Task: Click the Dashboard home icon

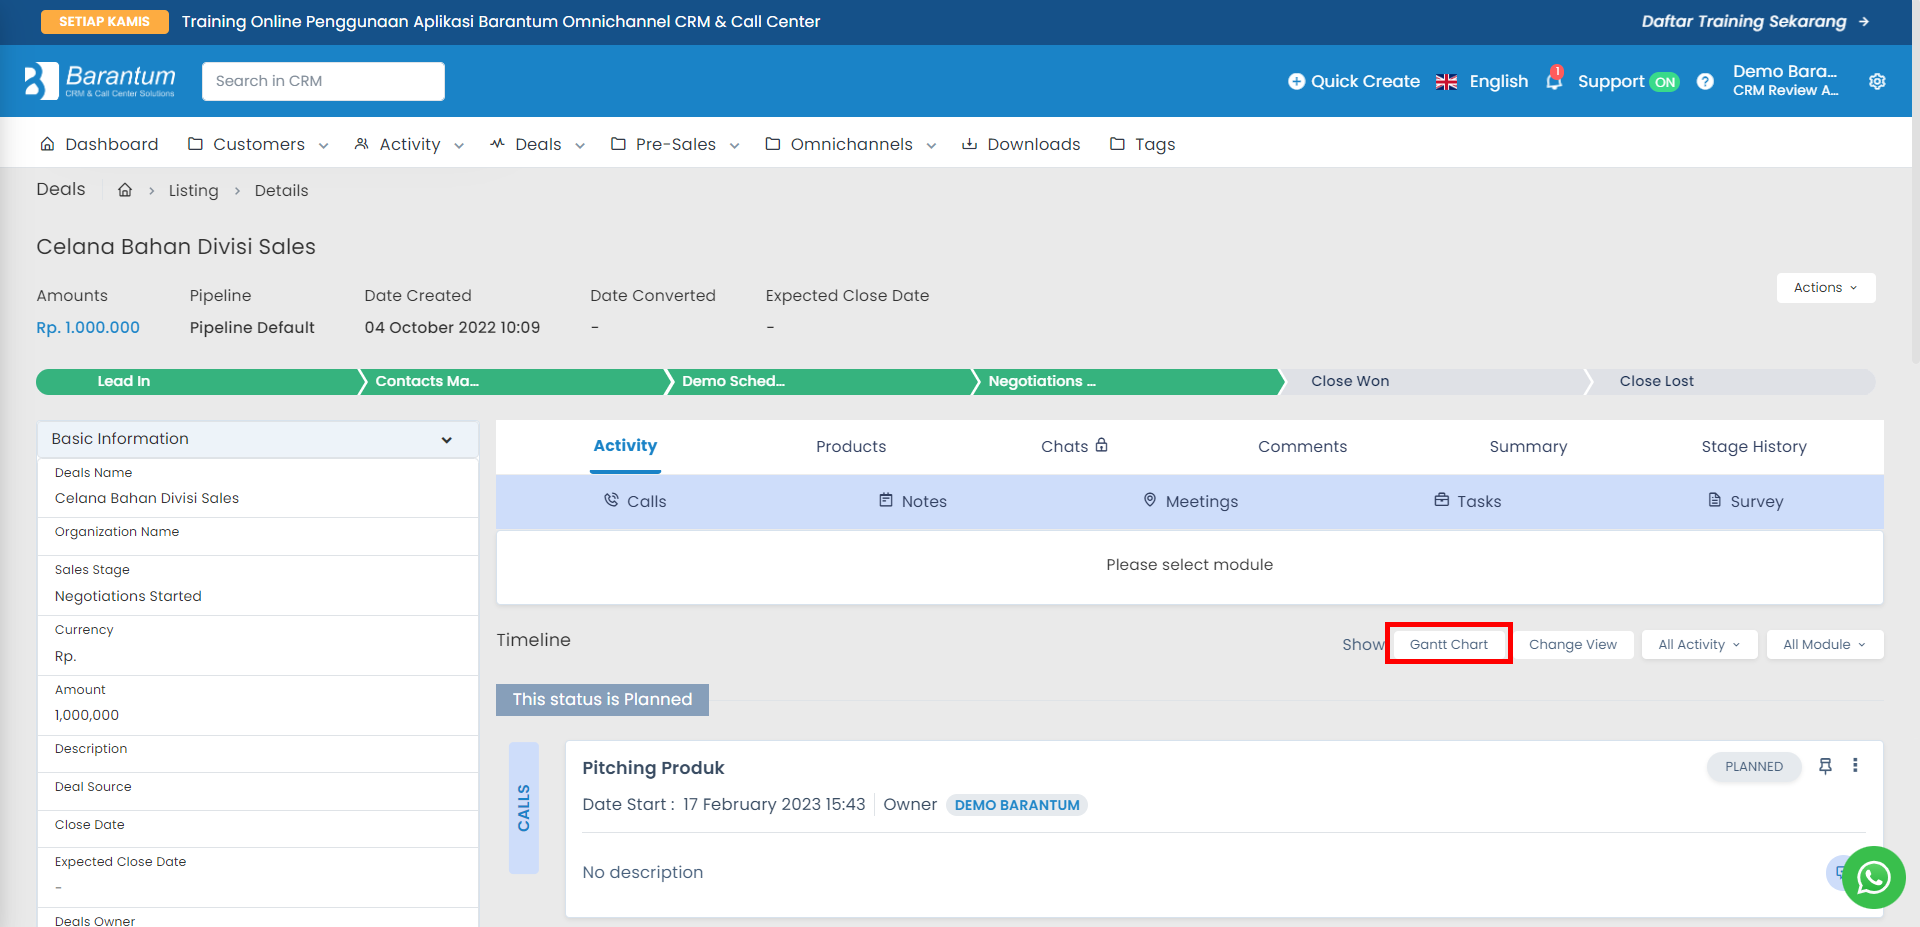Action: tap(47, 144)
